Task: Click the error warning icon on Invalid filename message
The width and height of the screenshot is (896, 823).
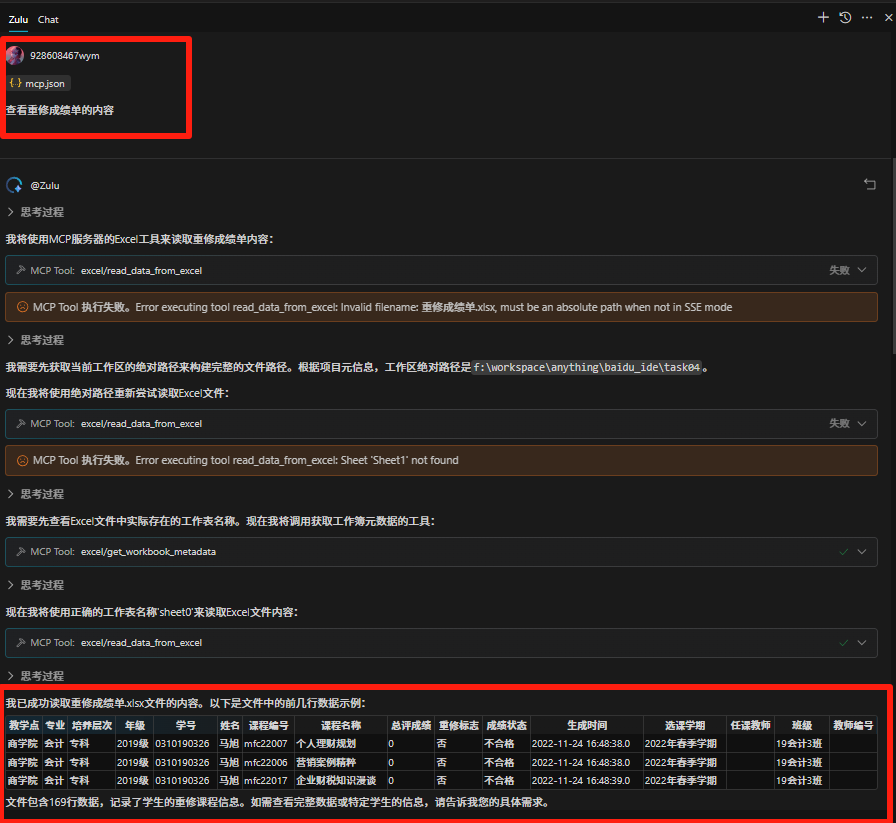Action: click(22, 307)
